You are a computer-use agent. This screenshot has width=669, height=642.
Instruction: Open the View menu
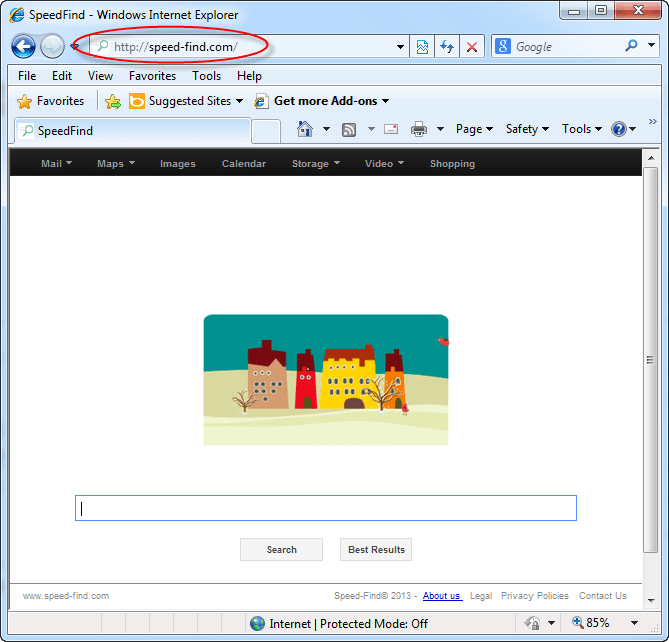100,76
